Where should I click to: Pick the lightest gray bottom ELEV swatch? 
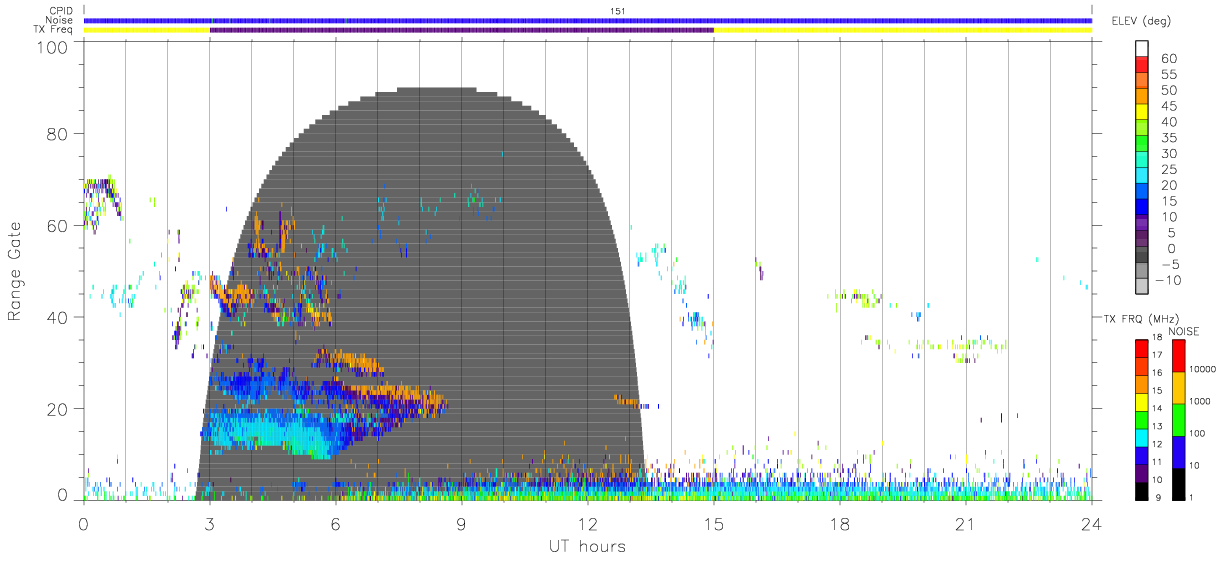[x=1142, y=288]
